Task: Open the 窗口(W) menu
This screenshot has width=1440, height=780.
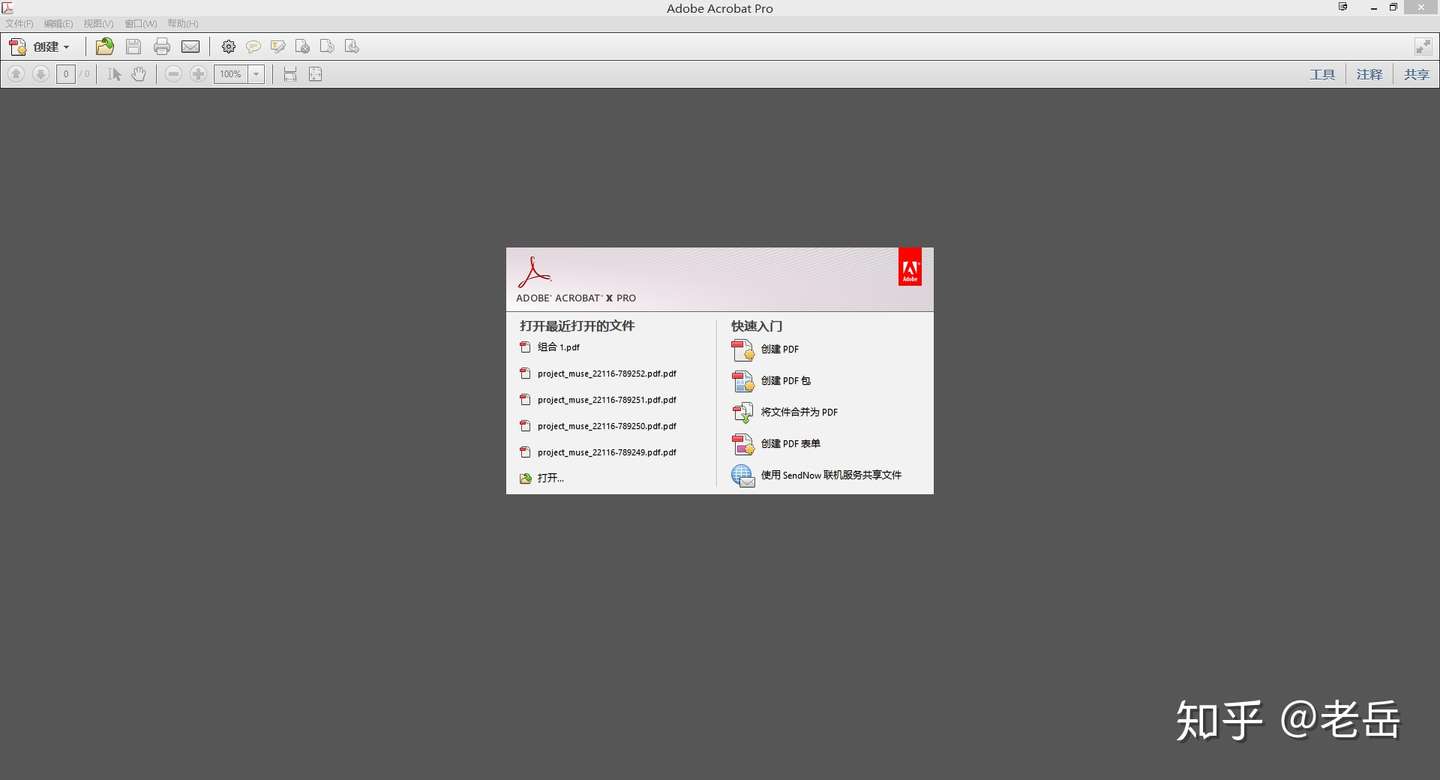Action: (x=140, y=23)
